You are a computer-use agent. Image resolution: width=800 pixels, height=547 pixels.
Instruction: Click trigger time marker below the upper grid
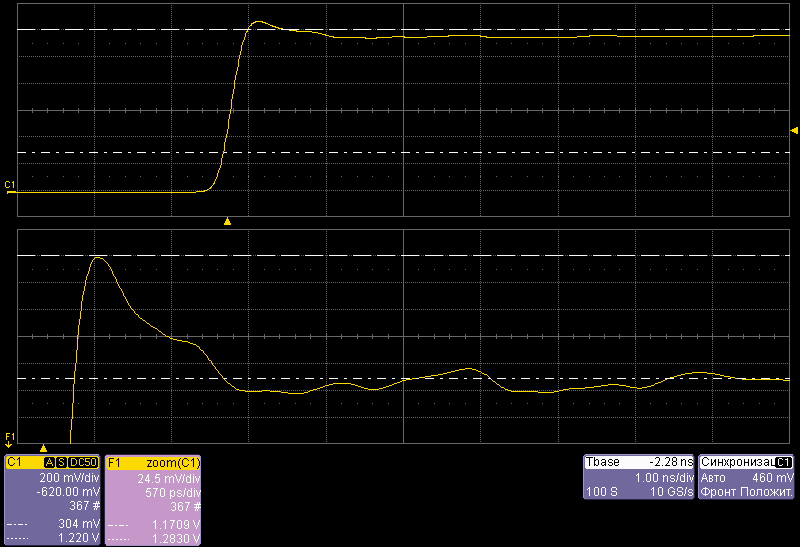(x=227, y=221)
